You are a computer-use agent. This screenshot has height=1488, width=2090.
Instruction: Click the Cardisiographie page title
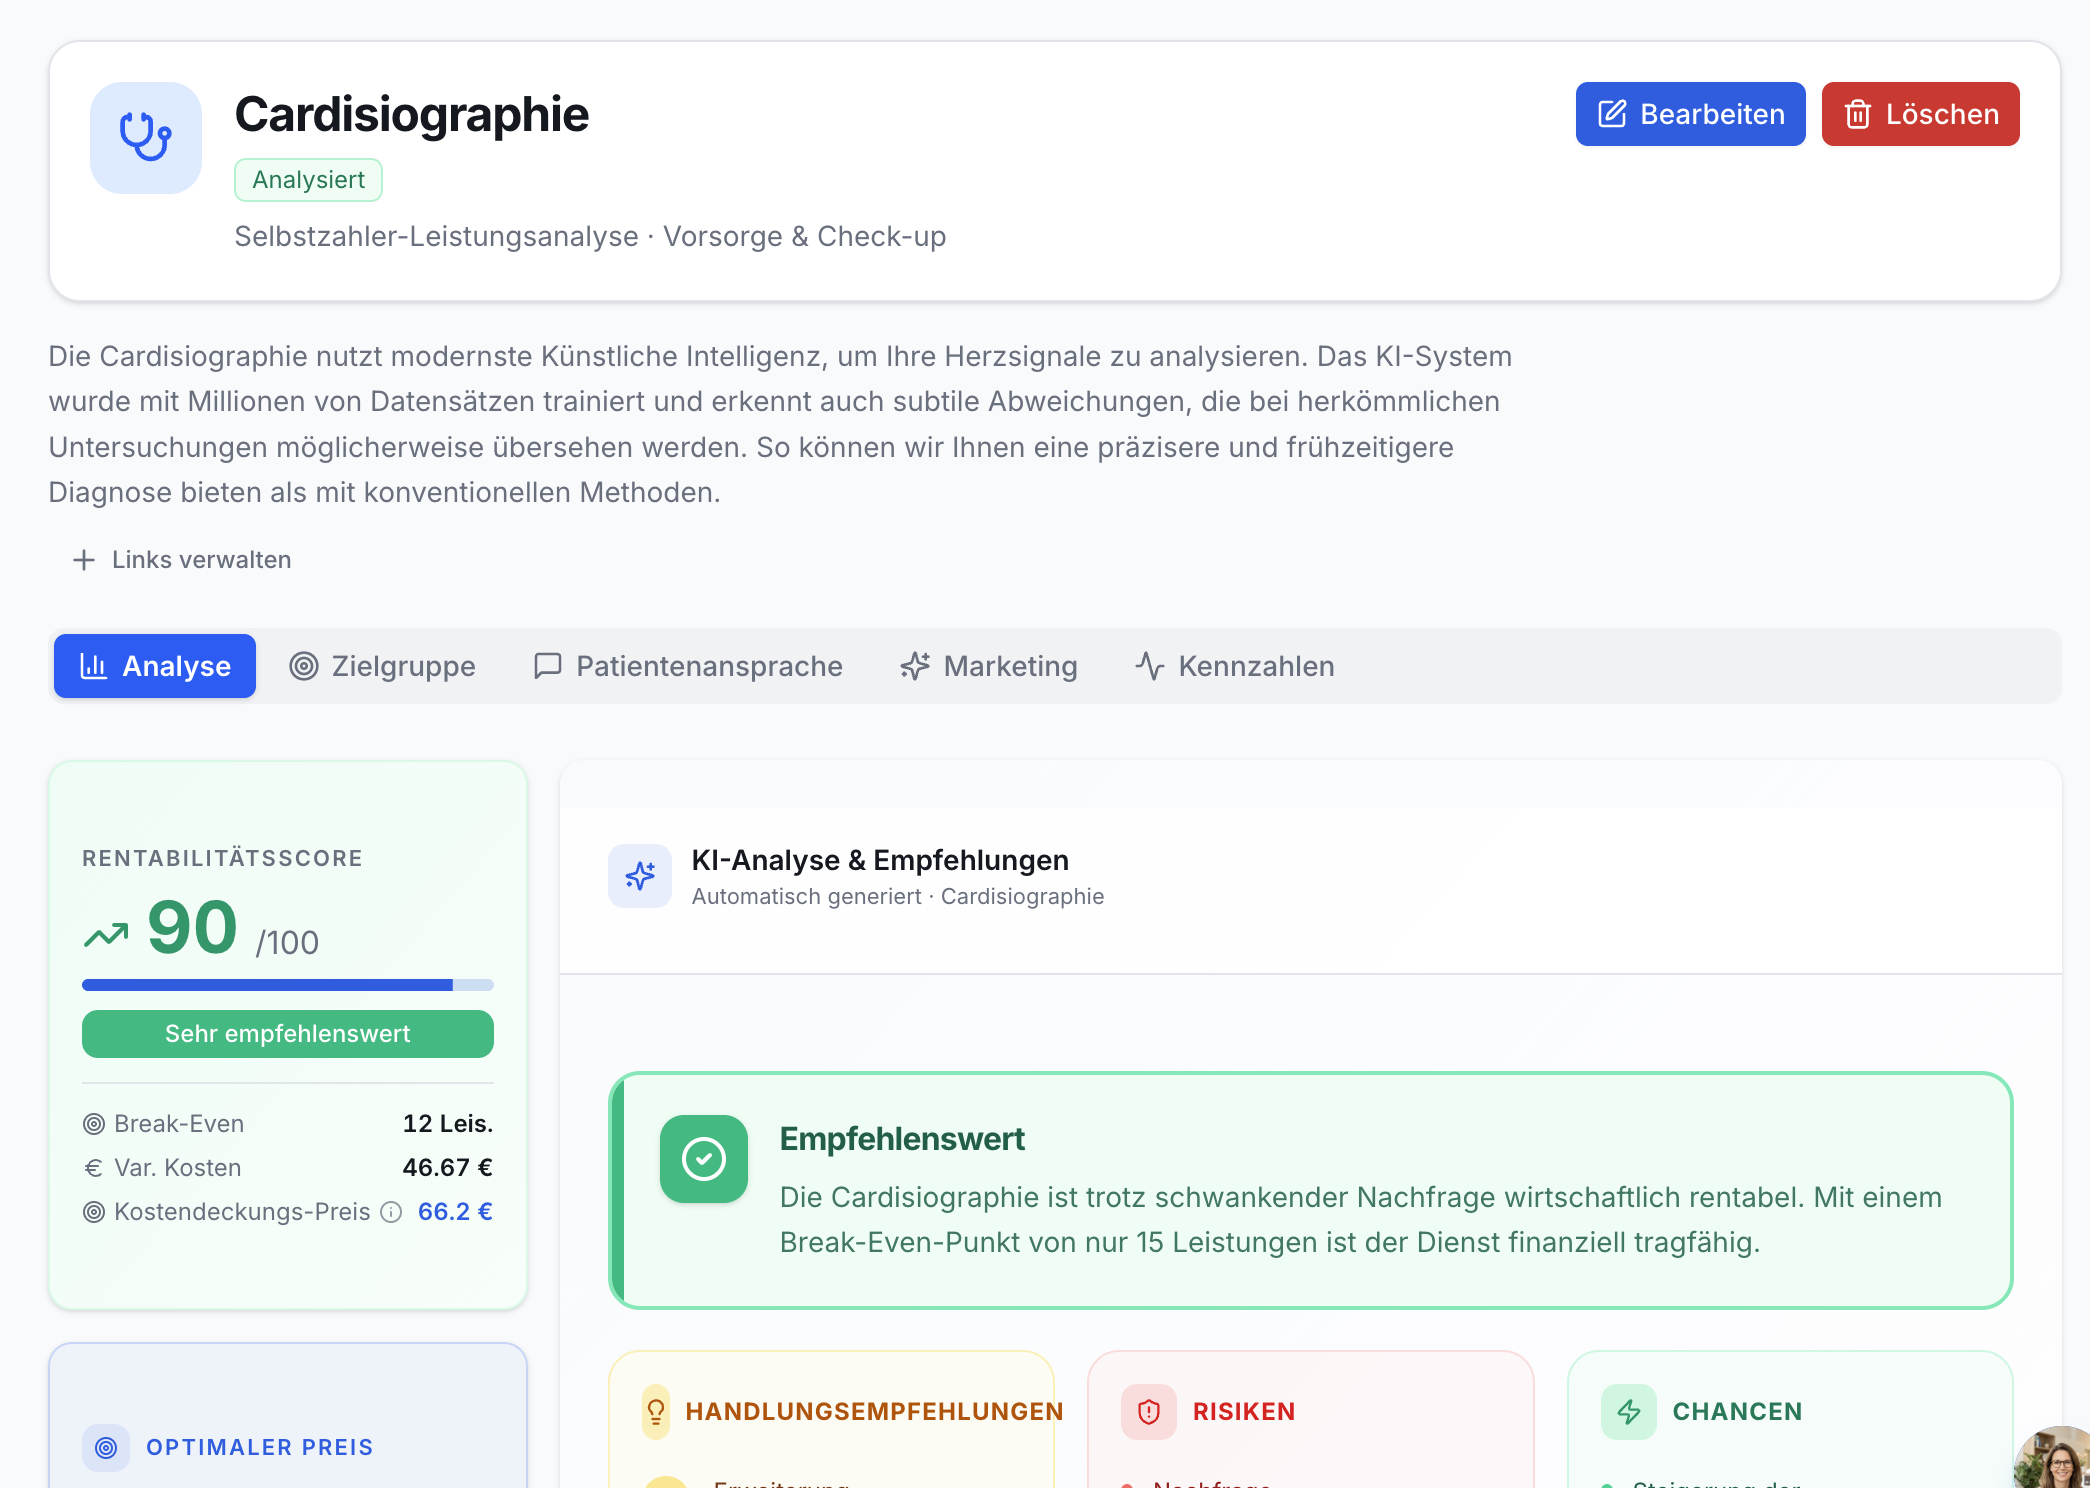tap(412, 114)
